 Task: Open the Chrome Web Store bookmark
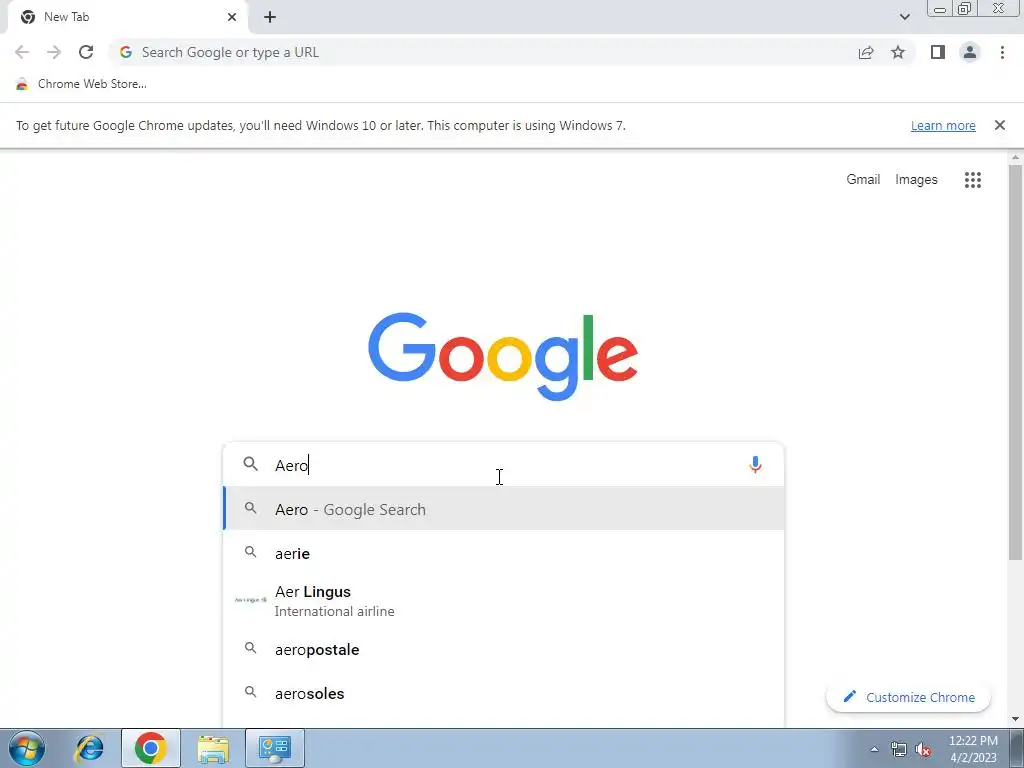pyautogui.click(x=81, y=84)
